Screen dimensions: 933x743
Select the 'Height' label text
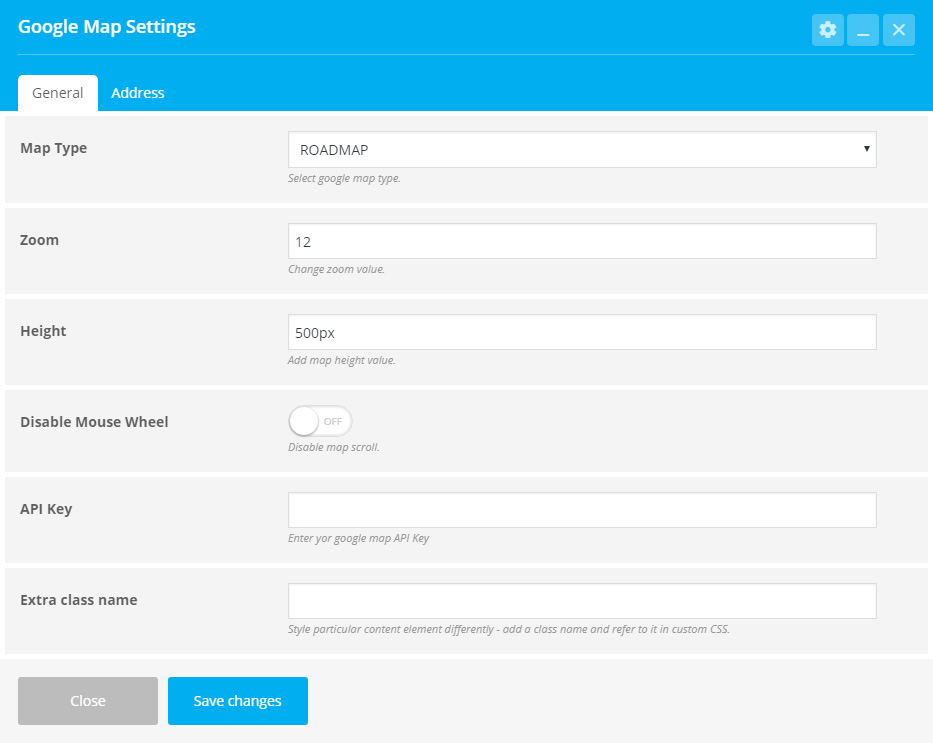(43, 331)
